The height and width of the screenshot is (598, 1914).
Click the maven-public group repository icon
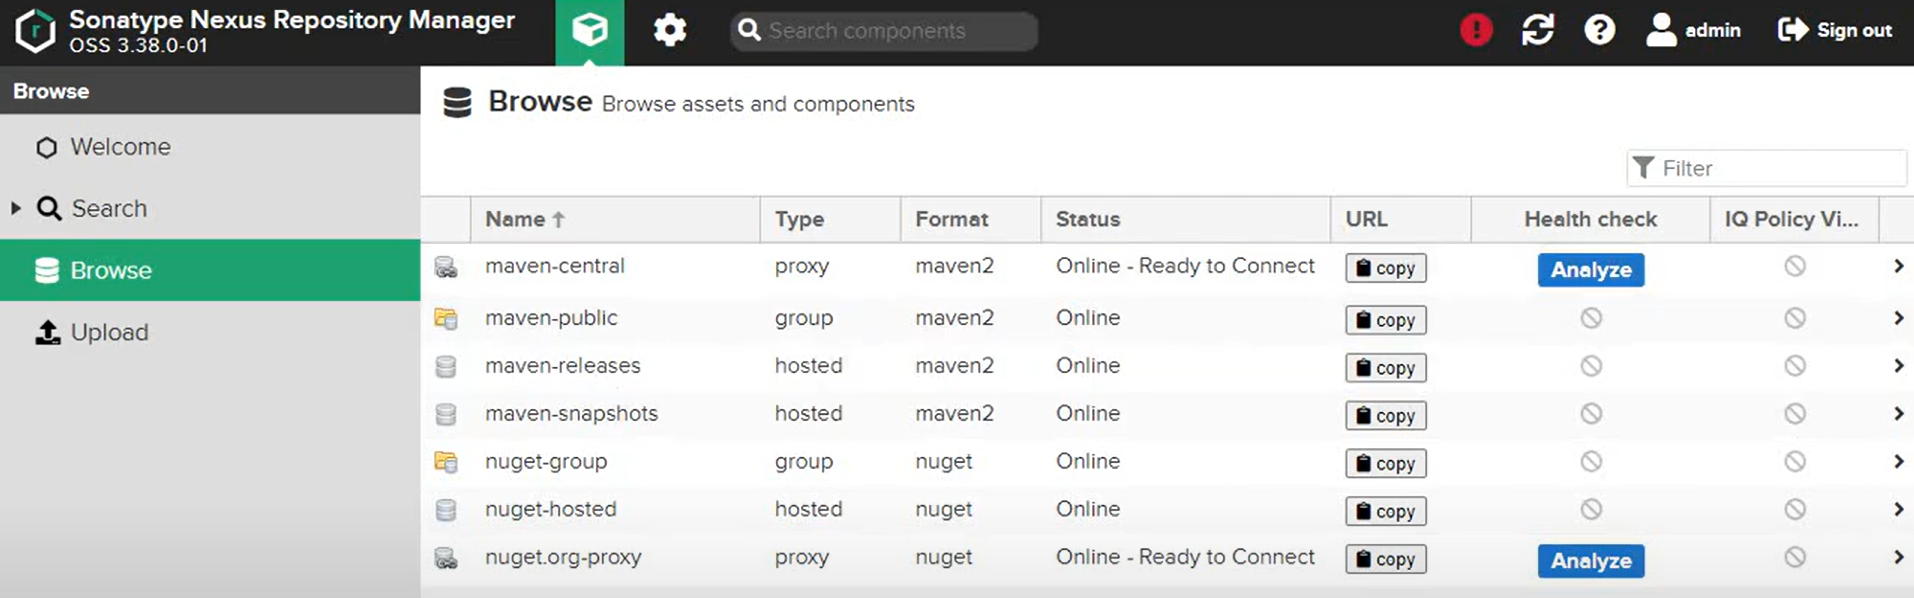pos(446,319)
